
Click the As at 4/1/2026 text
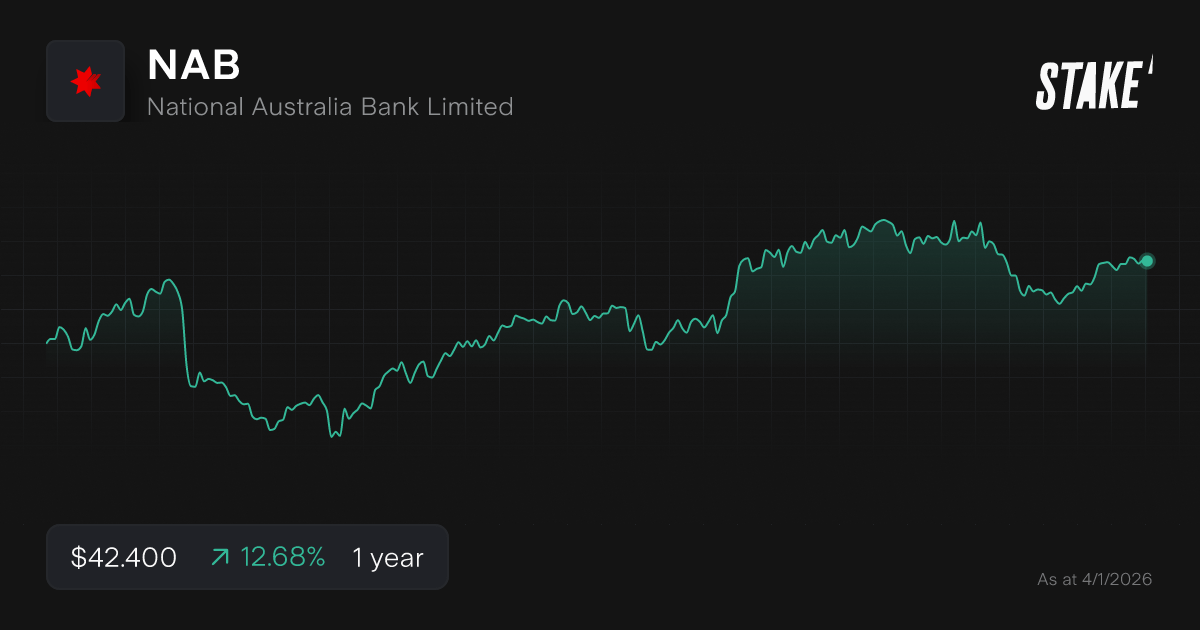coord(1094,578)
